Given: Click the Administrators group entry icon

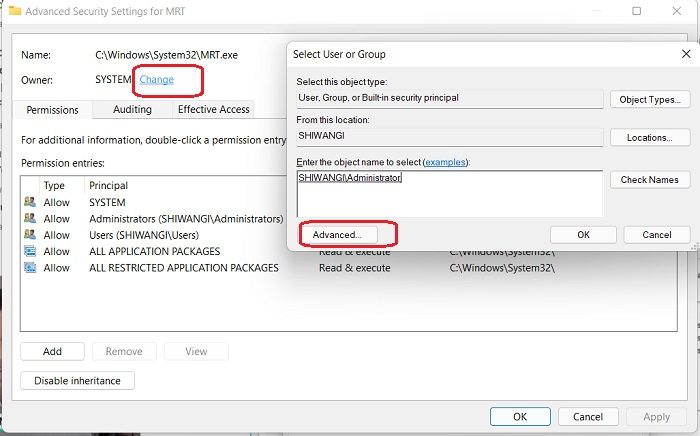Looking at the screenshot, I should point(29,219).
